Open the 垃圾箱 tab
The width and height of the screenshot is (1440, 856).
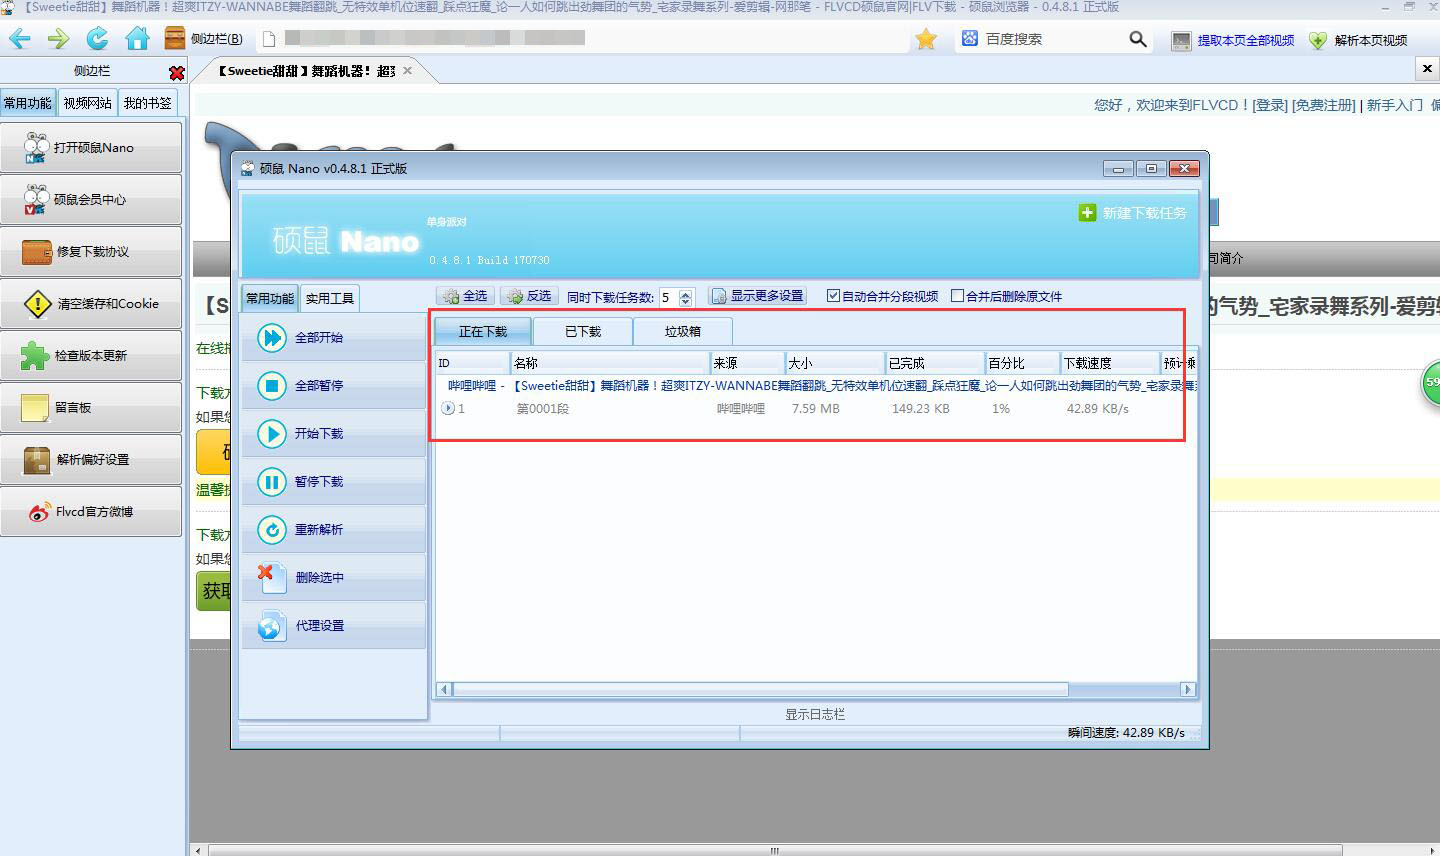(683, 331)
